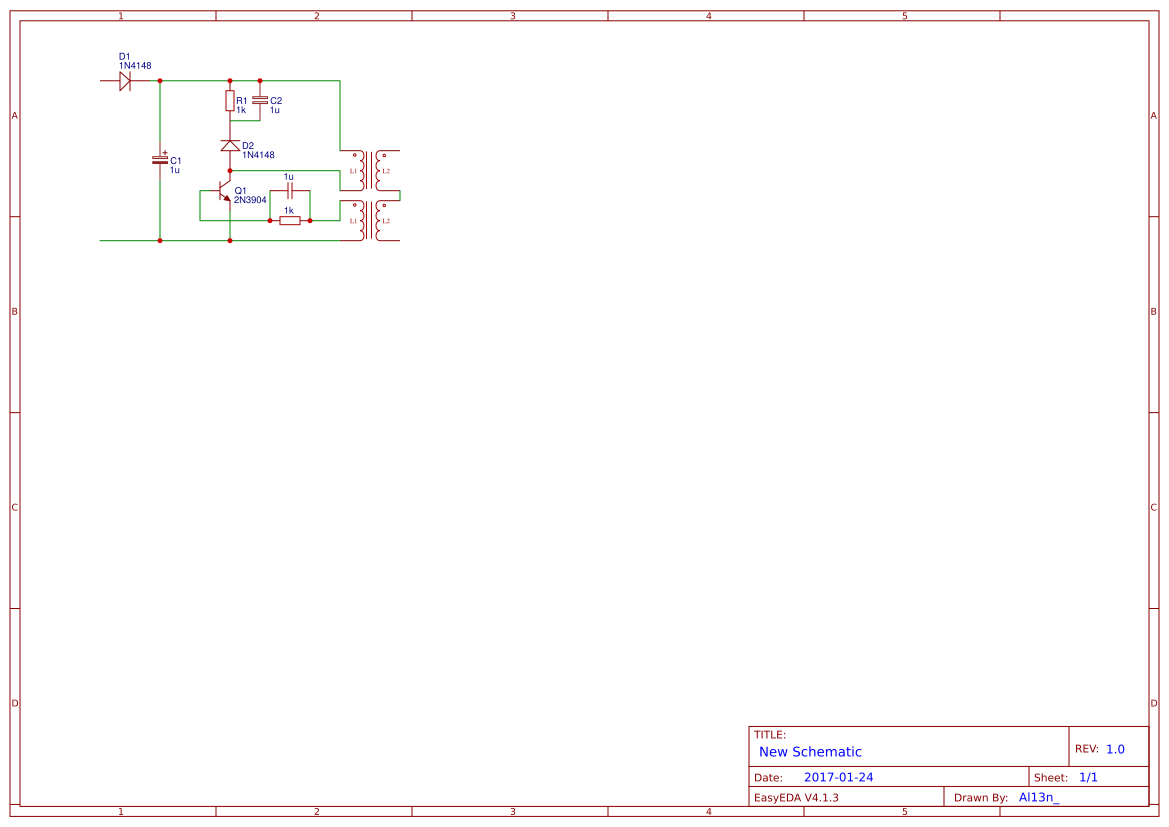This screenshot has height=827, width=1169.
Task: Select the 1u capacitor above Q1
Action: pos(288,189)
